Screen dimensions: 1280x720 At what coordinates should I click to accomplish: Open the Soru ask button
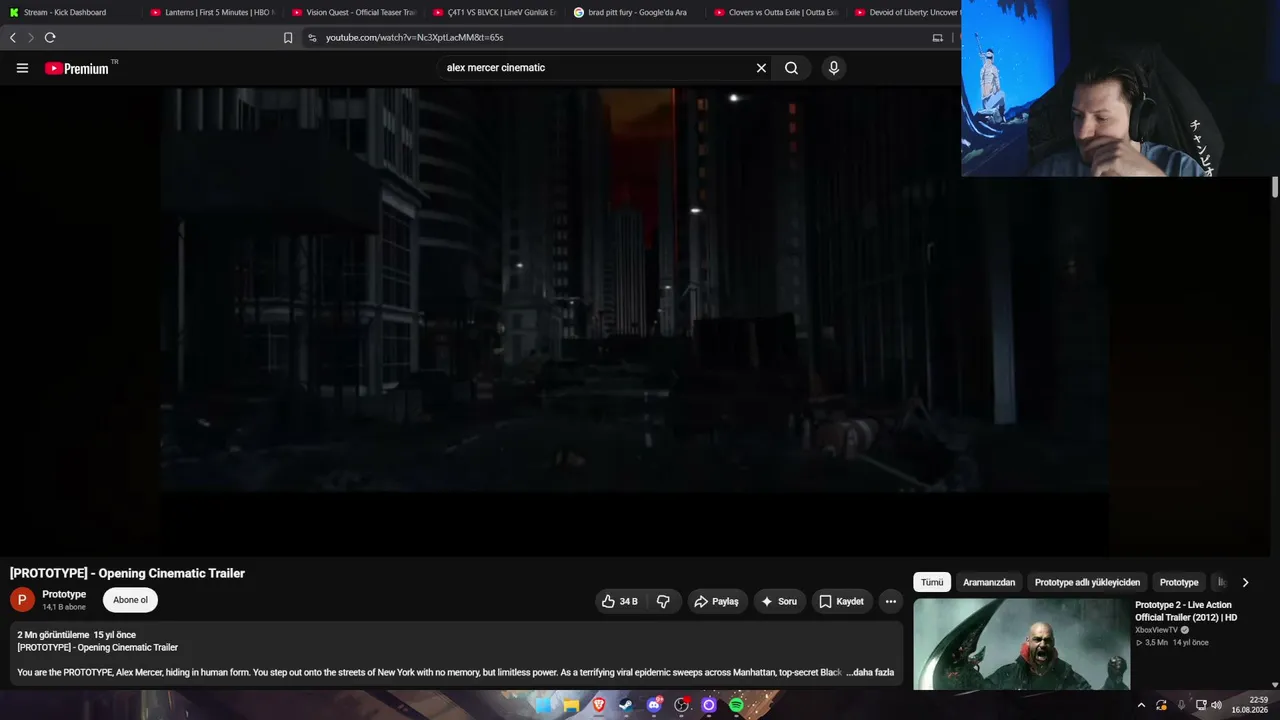click(779, 601)
